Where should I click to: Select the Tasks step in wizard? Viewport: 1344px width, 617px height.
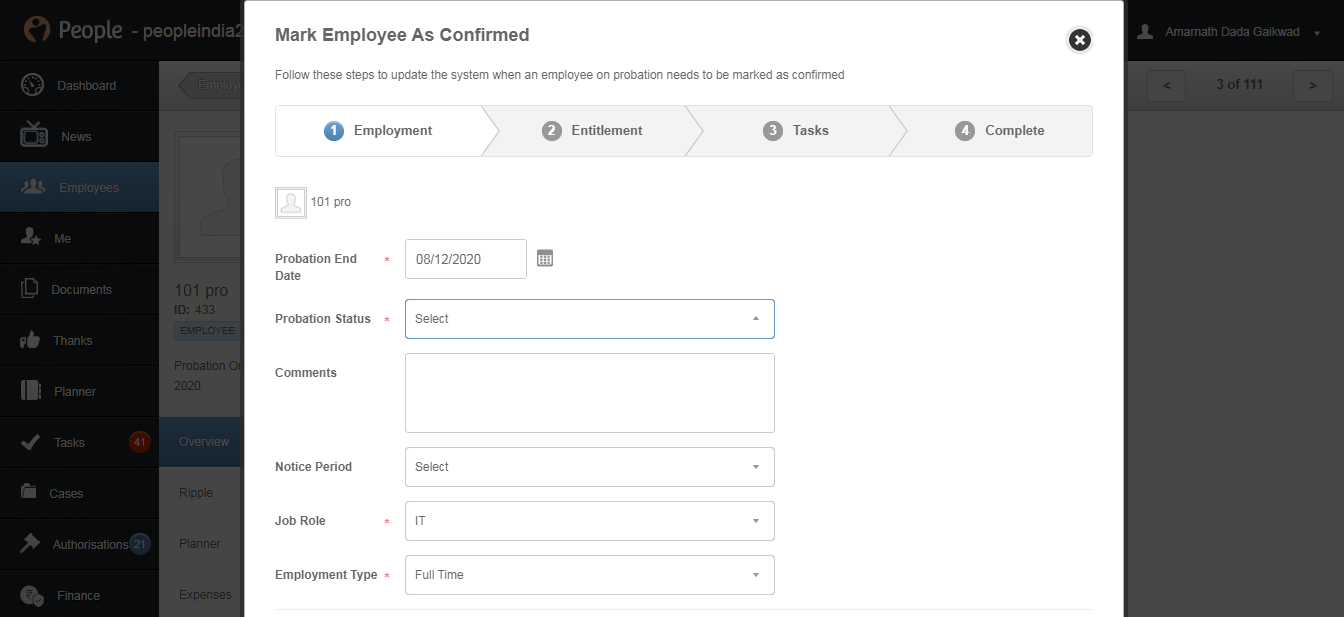click(x=797, y=131)
